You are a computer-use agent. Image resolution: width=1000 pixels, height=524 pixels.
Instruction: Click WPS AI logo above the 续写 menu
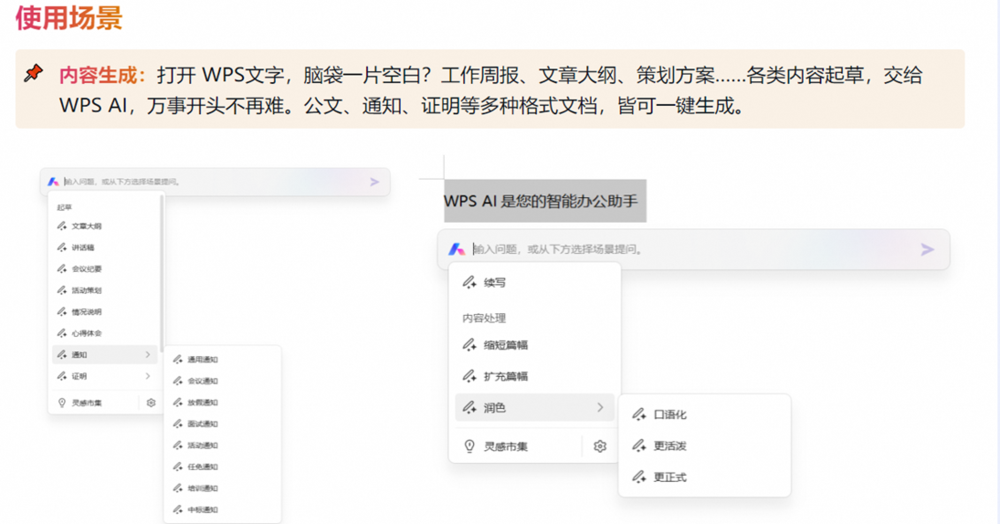tap(457, 249)
